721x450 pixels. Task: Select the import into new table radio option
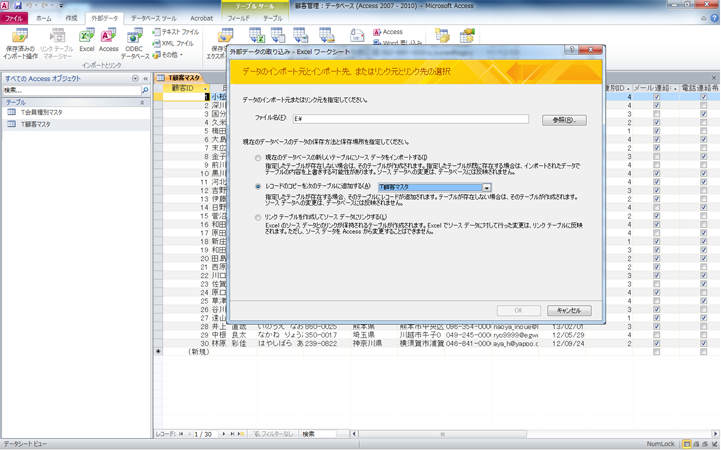coord(259,157)
